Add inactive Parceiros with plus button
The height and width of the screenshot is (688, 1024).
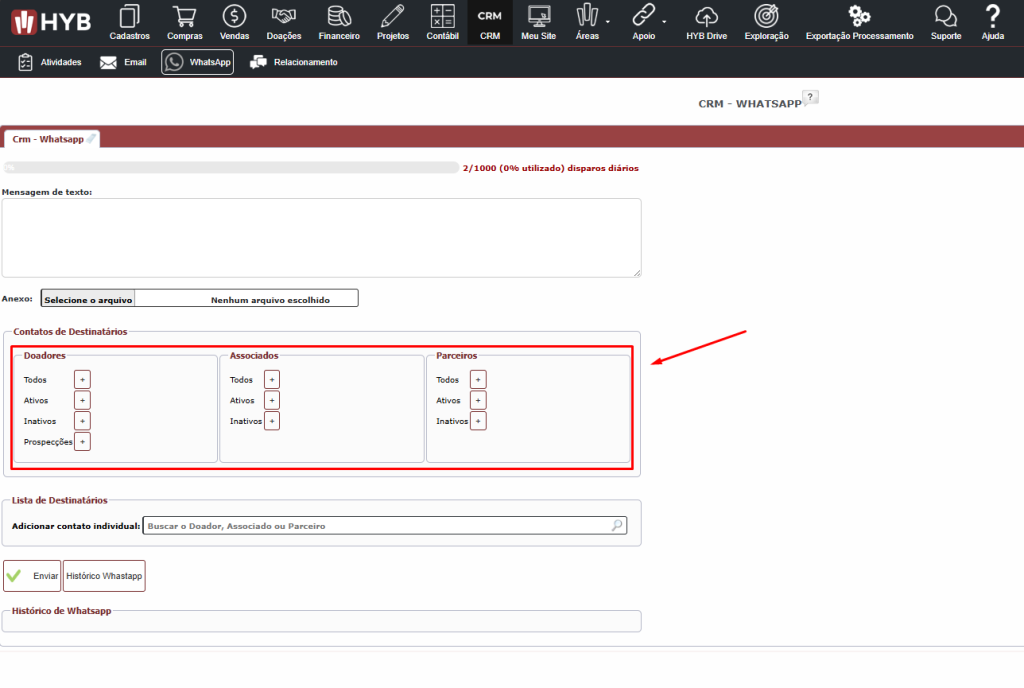click(478, 421)
